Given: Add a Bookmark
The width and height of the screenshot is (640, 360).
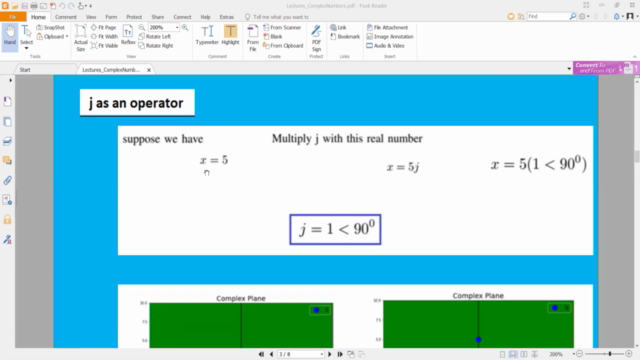Looking at the screenshot, I should coord(345,36).
